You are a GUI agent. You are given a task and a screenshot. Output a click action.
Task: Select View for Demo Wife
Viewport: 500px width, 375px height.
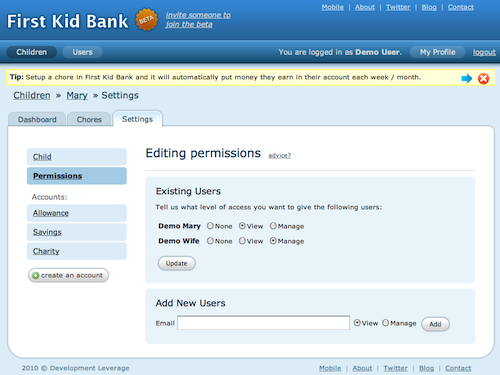point(242,241)
